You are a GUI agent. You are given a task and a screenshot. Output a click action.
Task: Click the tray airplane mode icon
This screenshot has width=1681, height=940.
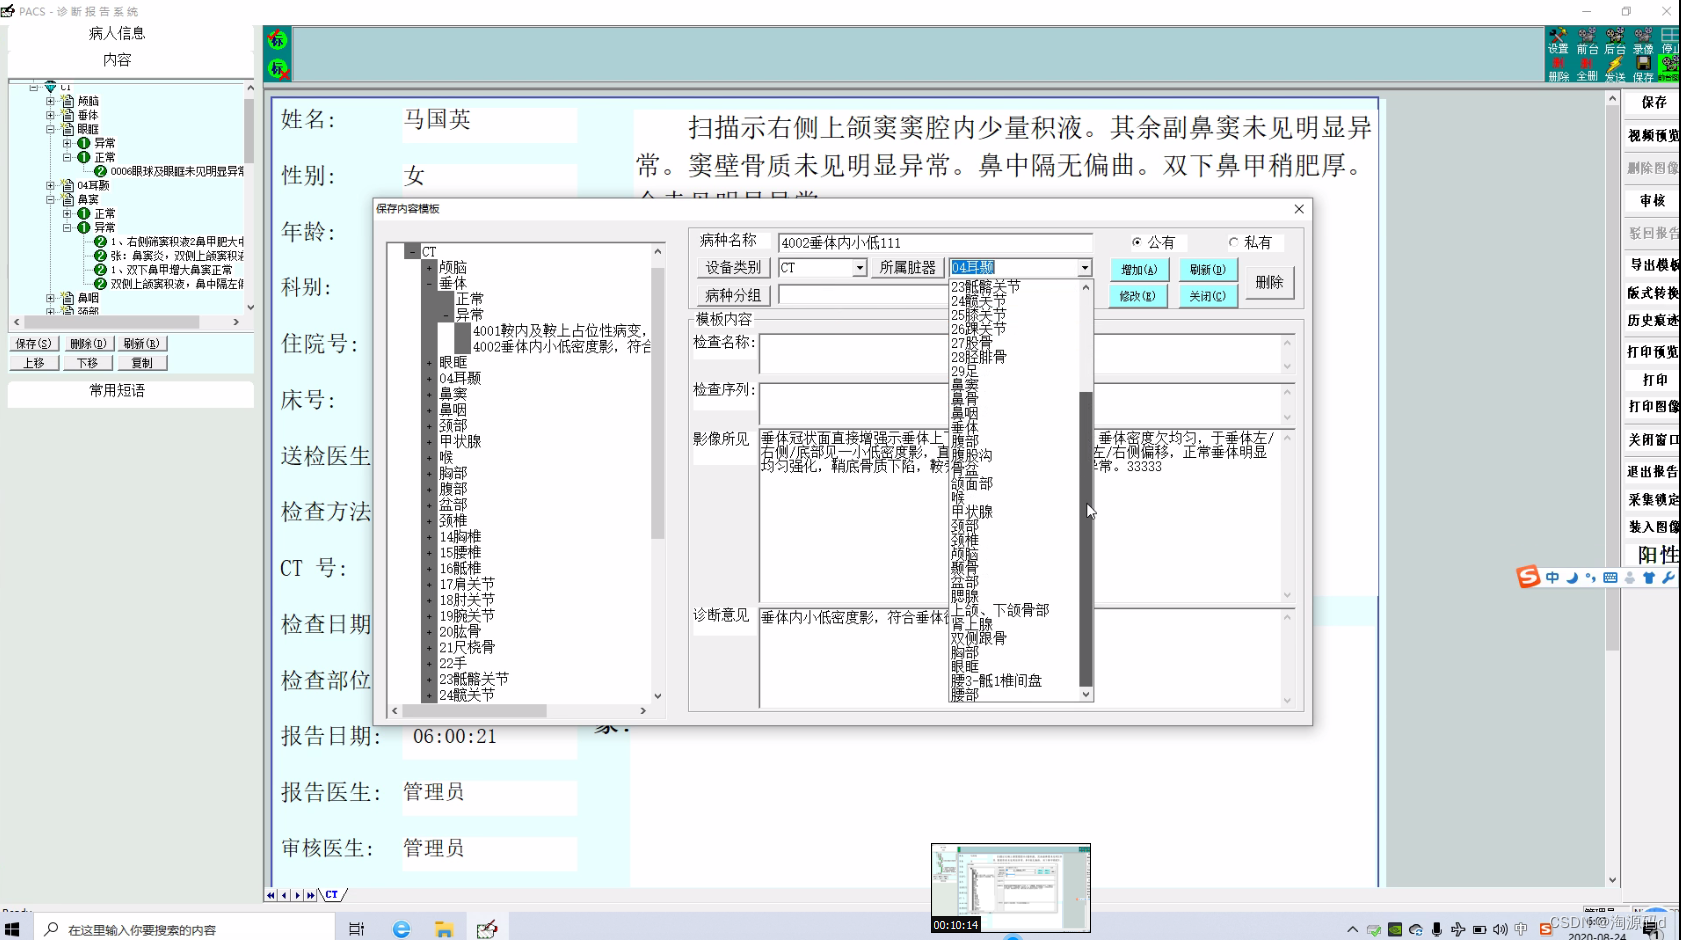pyautogui.click(x=1458, y=929)
